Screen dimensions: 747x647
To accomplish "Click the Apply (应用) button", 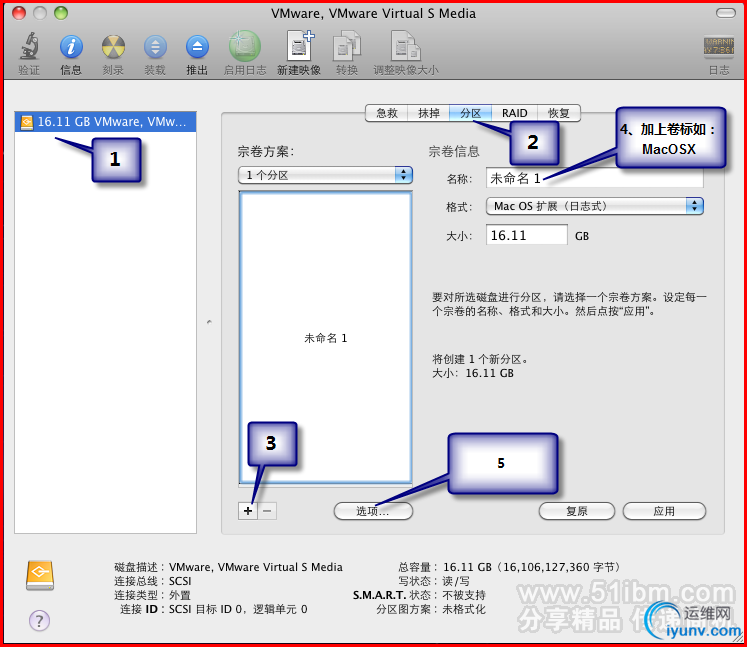I will (664, 511).
